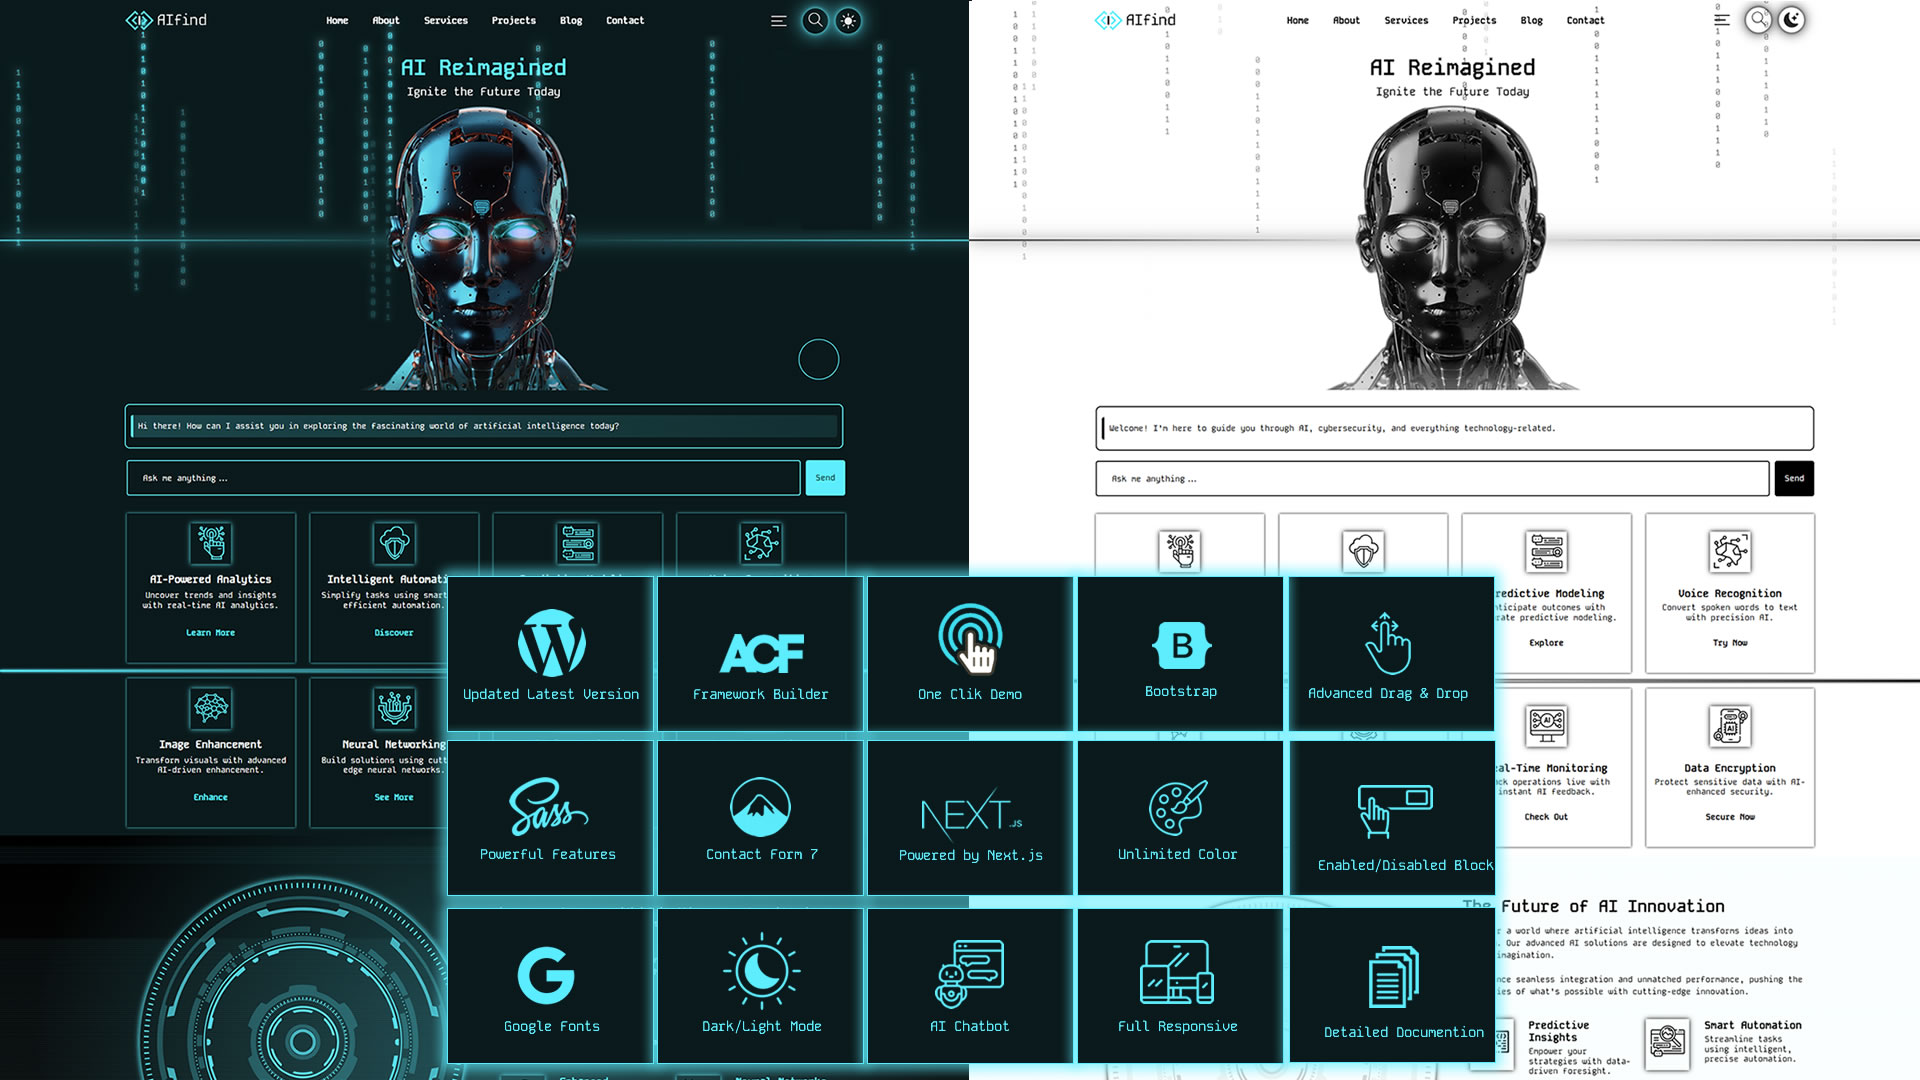Click the black Send button
The width and height of the screenshot is (1920, 1080).
tap(1794, 478)
